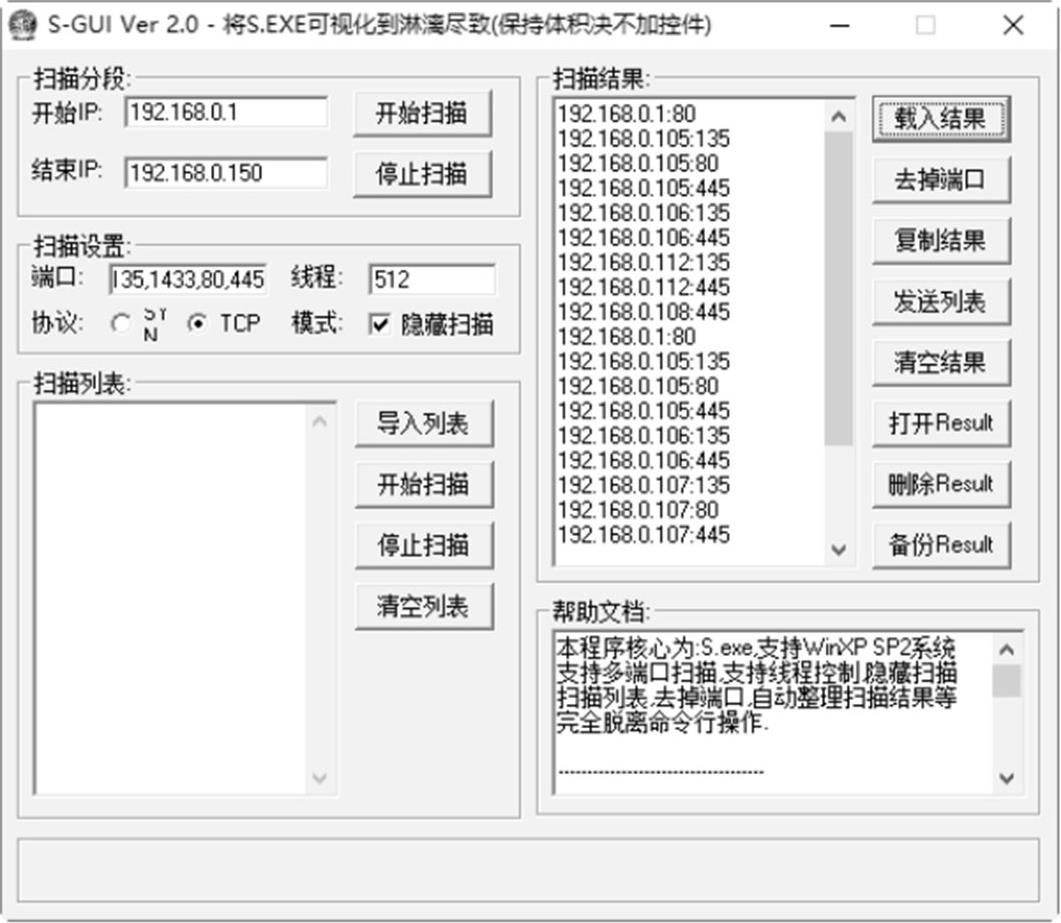This screenshot has height=923, width=1061.
Task: Click the 端口 port list field
Action: [x=187, y=279]
